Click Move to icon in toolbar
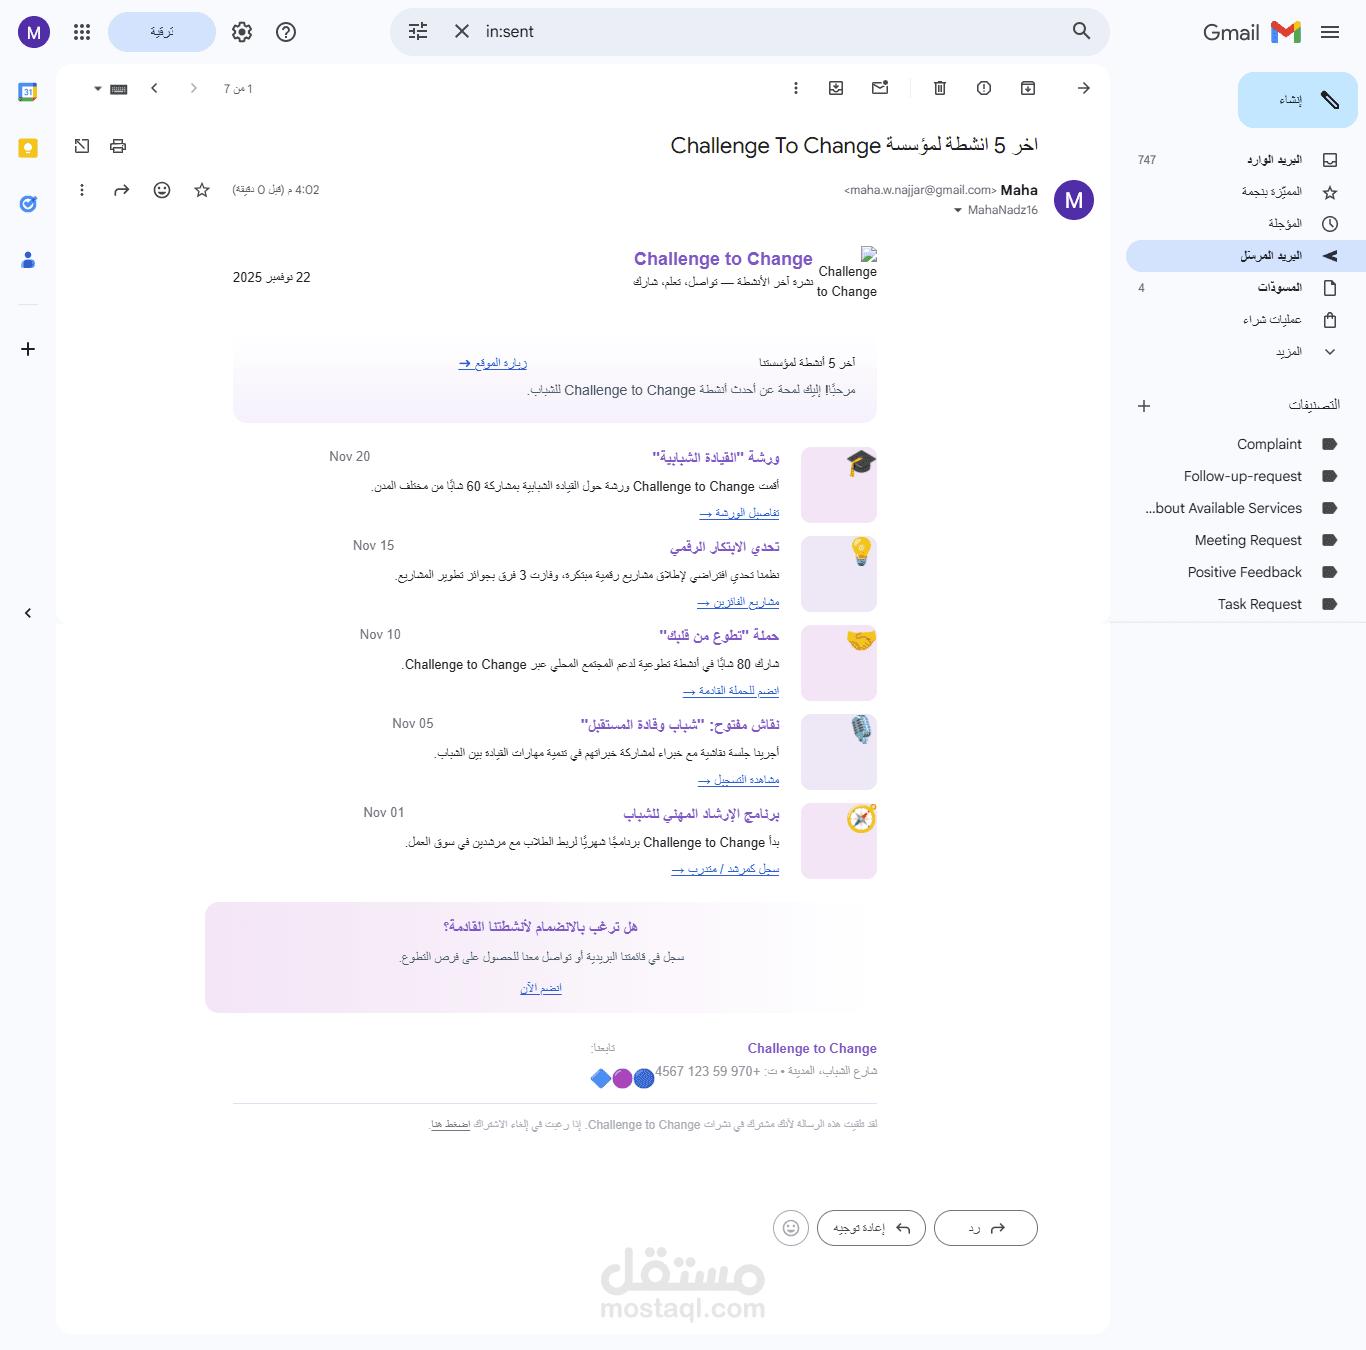This screenshot has width=1366, height=1350. (x=836, y=88)
